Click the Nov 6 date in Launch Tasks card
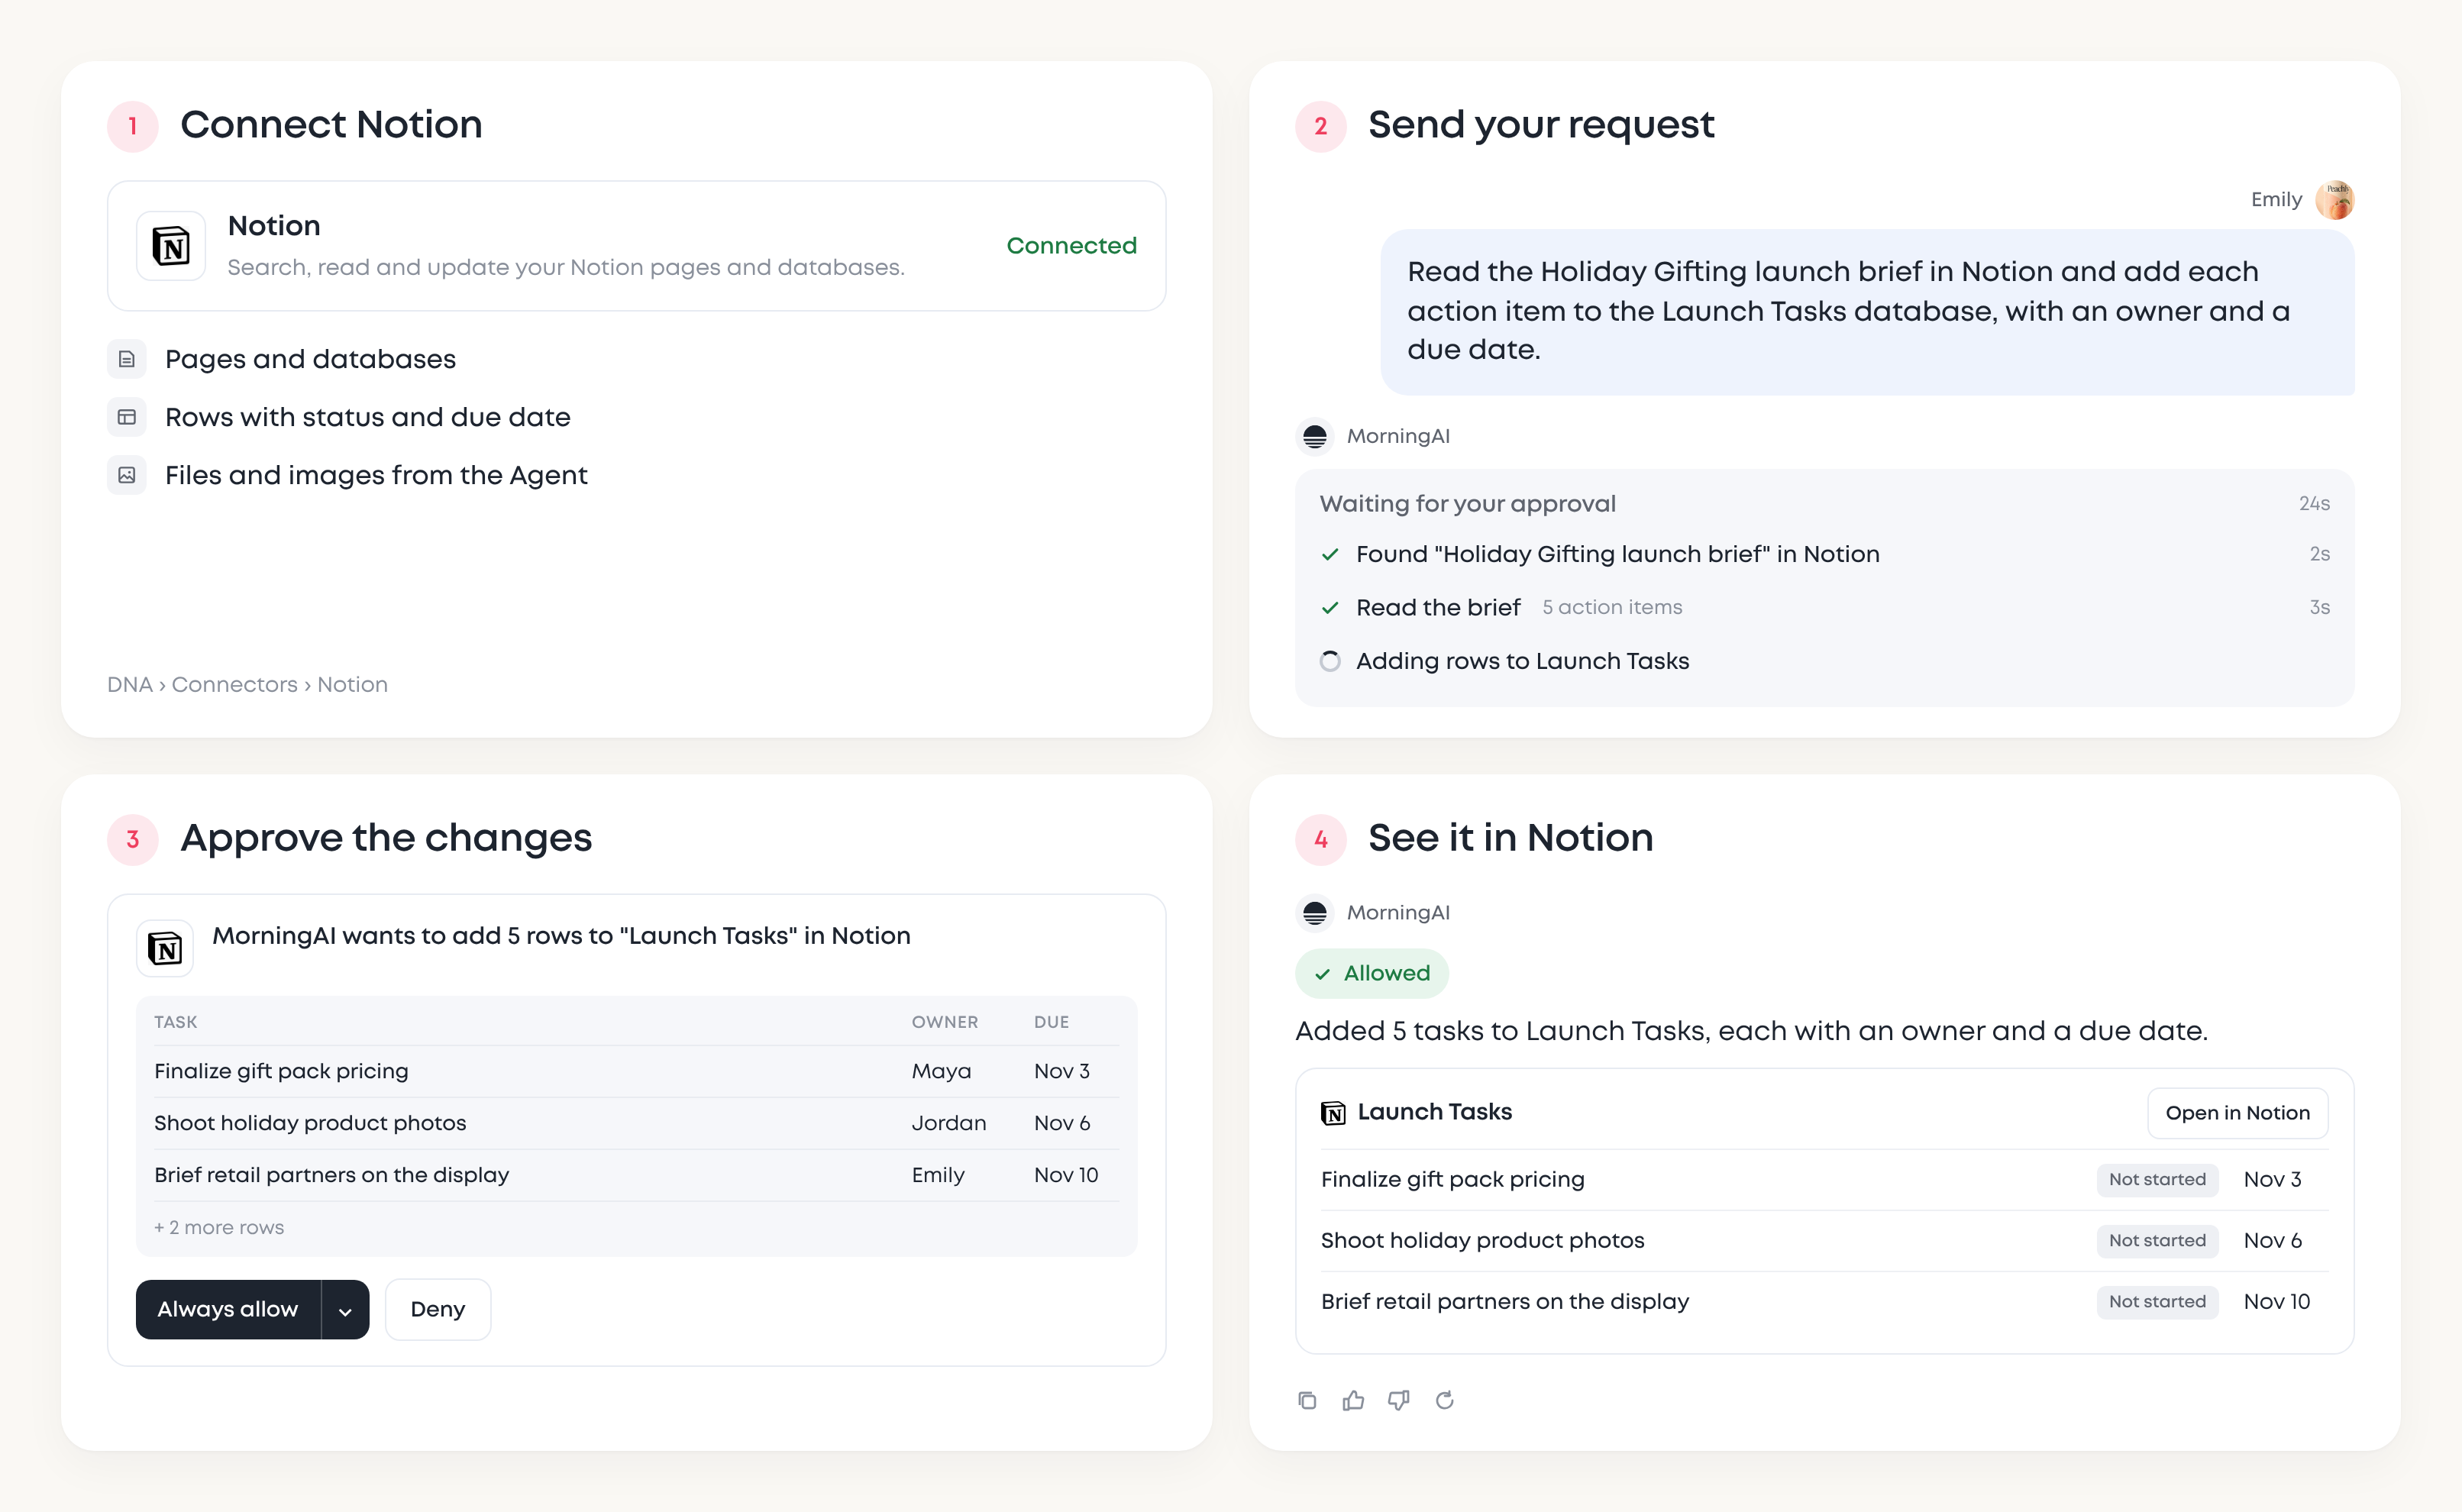Image resolution: width=2462 pixels, height=1512 pixels. [x=2272, y=1241]
